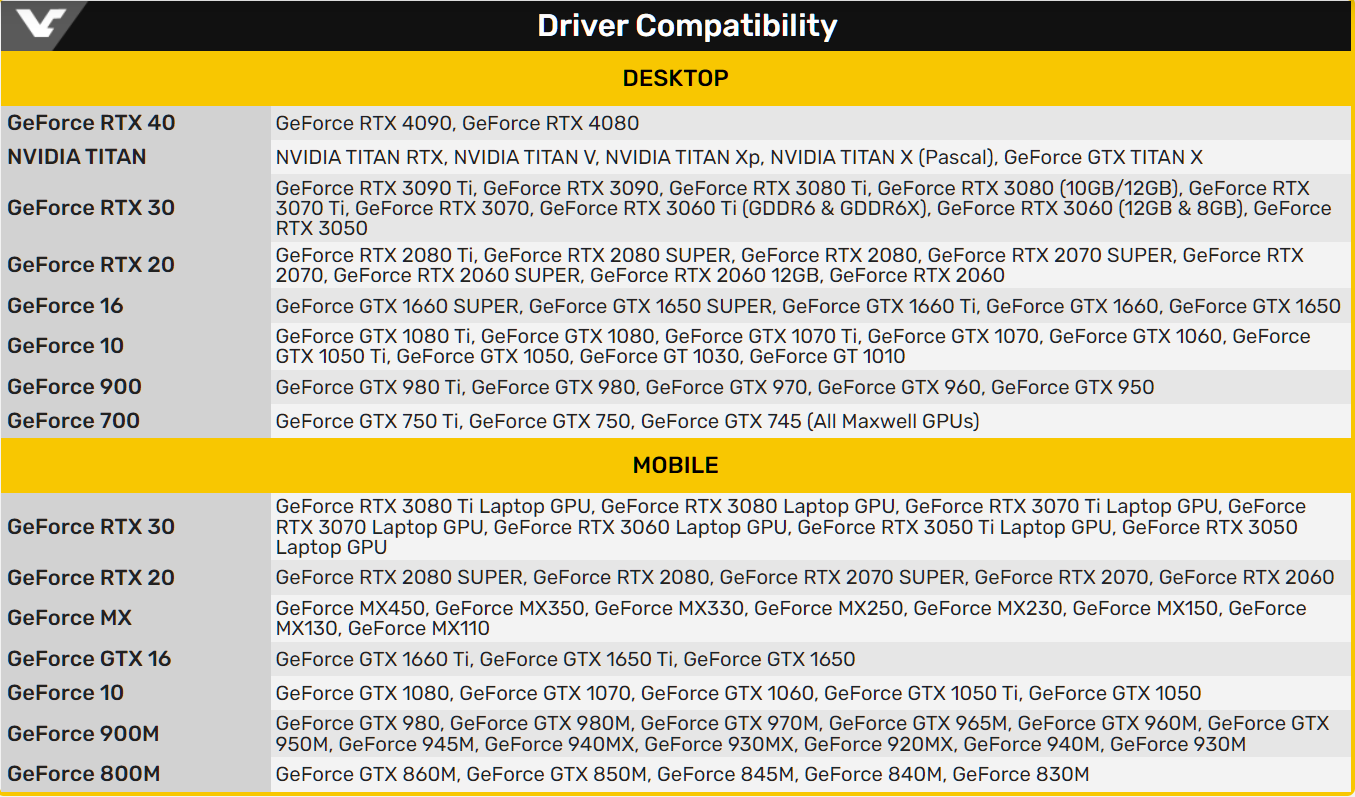Click "GeForce RTX 3050 Ti Laptop GPU" entry
Image resolution: width=1355 pixels, height=797 pixels.
tap(954, 527)
